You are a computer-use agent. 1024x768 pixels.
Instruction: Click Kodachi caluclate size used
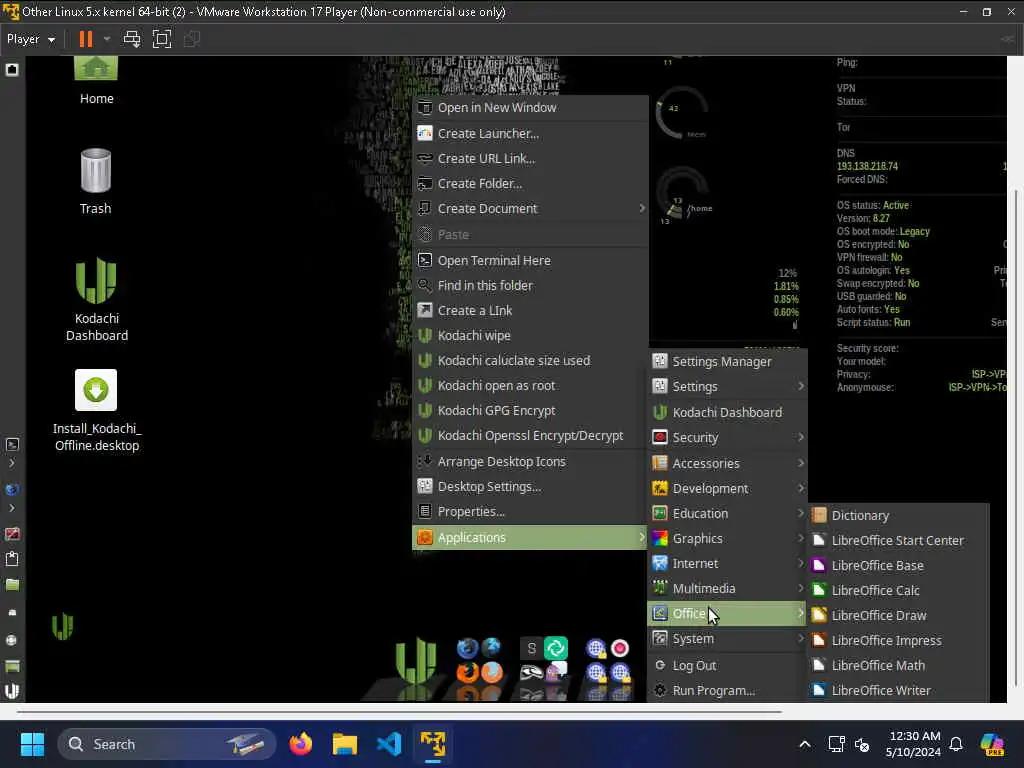pyautogui.click(x=530, y=360)
